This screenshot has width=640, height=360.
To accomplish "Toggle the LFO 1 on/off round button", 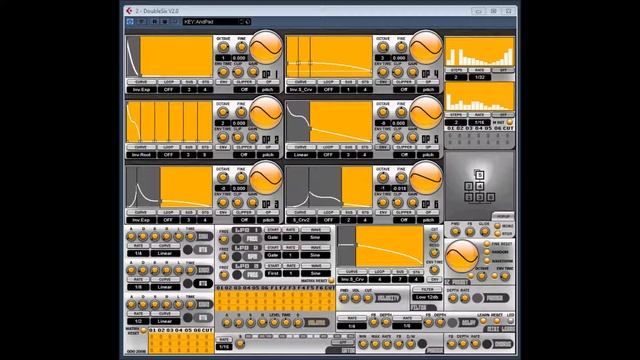I will (236, 238).
